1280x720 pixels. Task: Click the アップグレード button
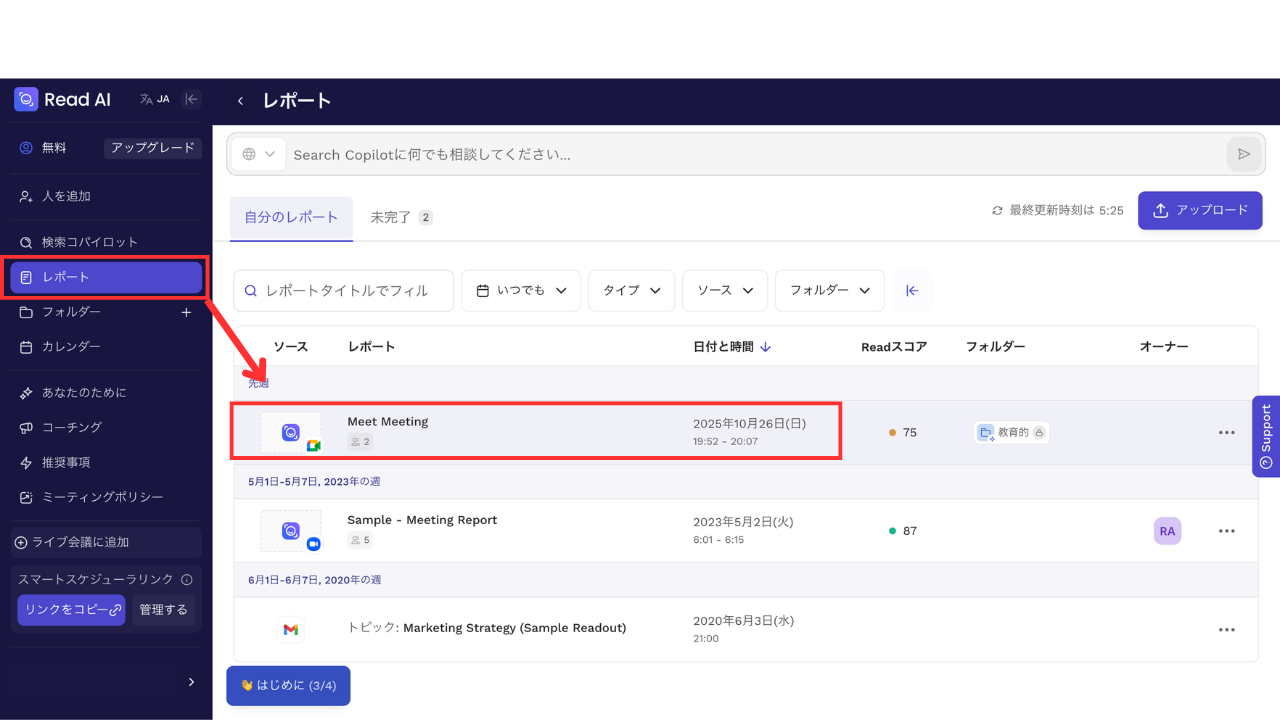tap(153, 148)
